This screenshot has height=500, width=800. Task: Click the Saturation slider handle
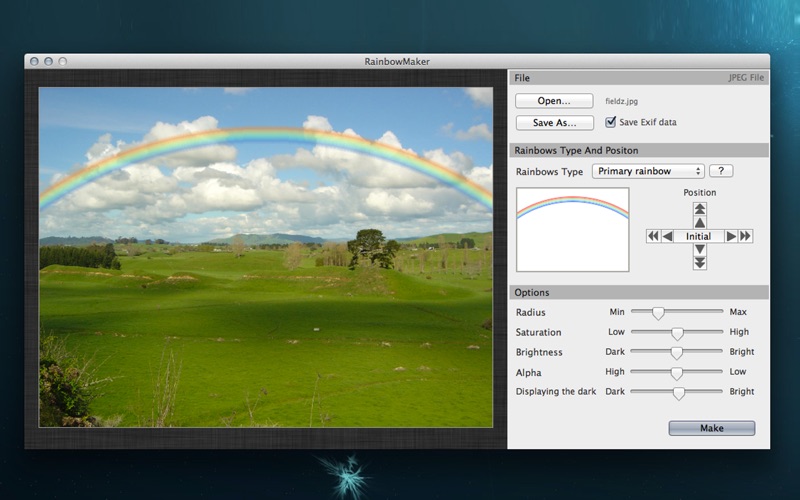pyautogui.click(x=677, y=333)
